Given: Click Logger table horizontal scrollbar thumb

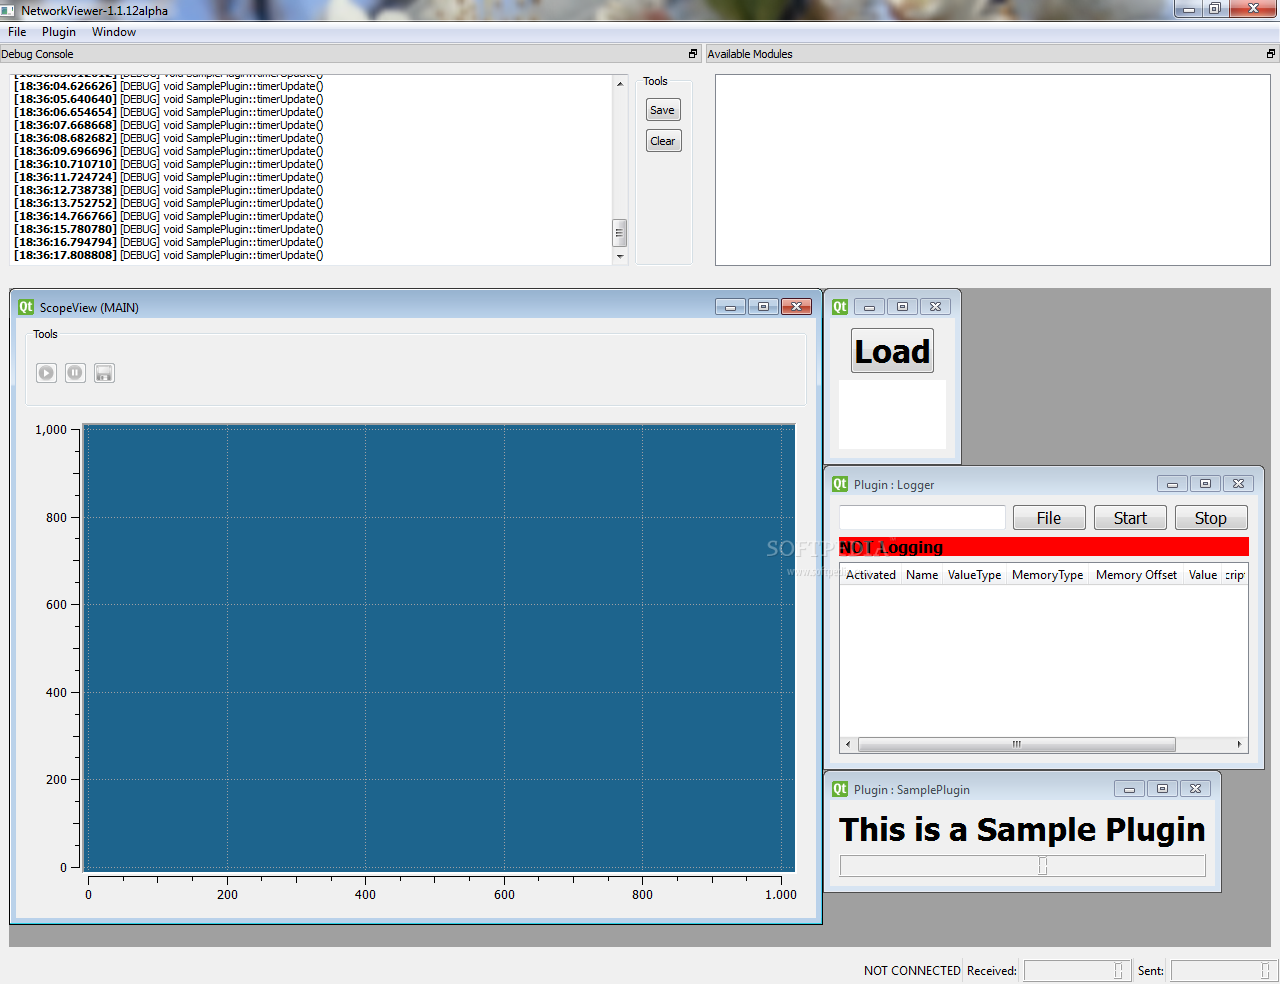Looking at the screenshot, I should coord(1016,744).
